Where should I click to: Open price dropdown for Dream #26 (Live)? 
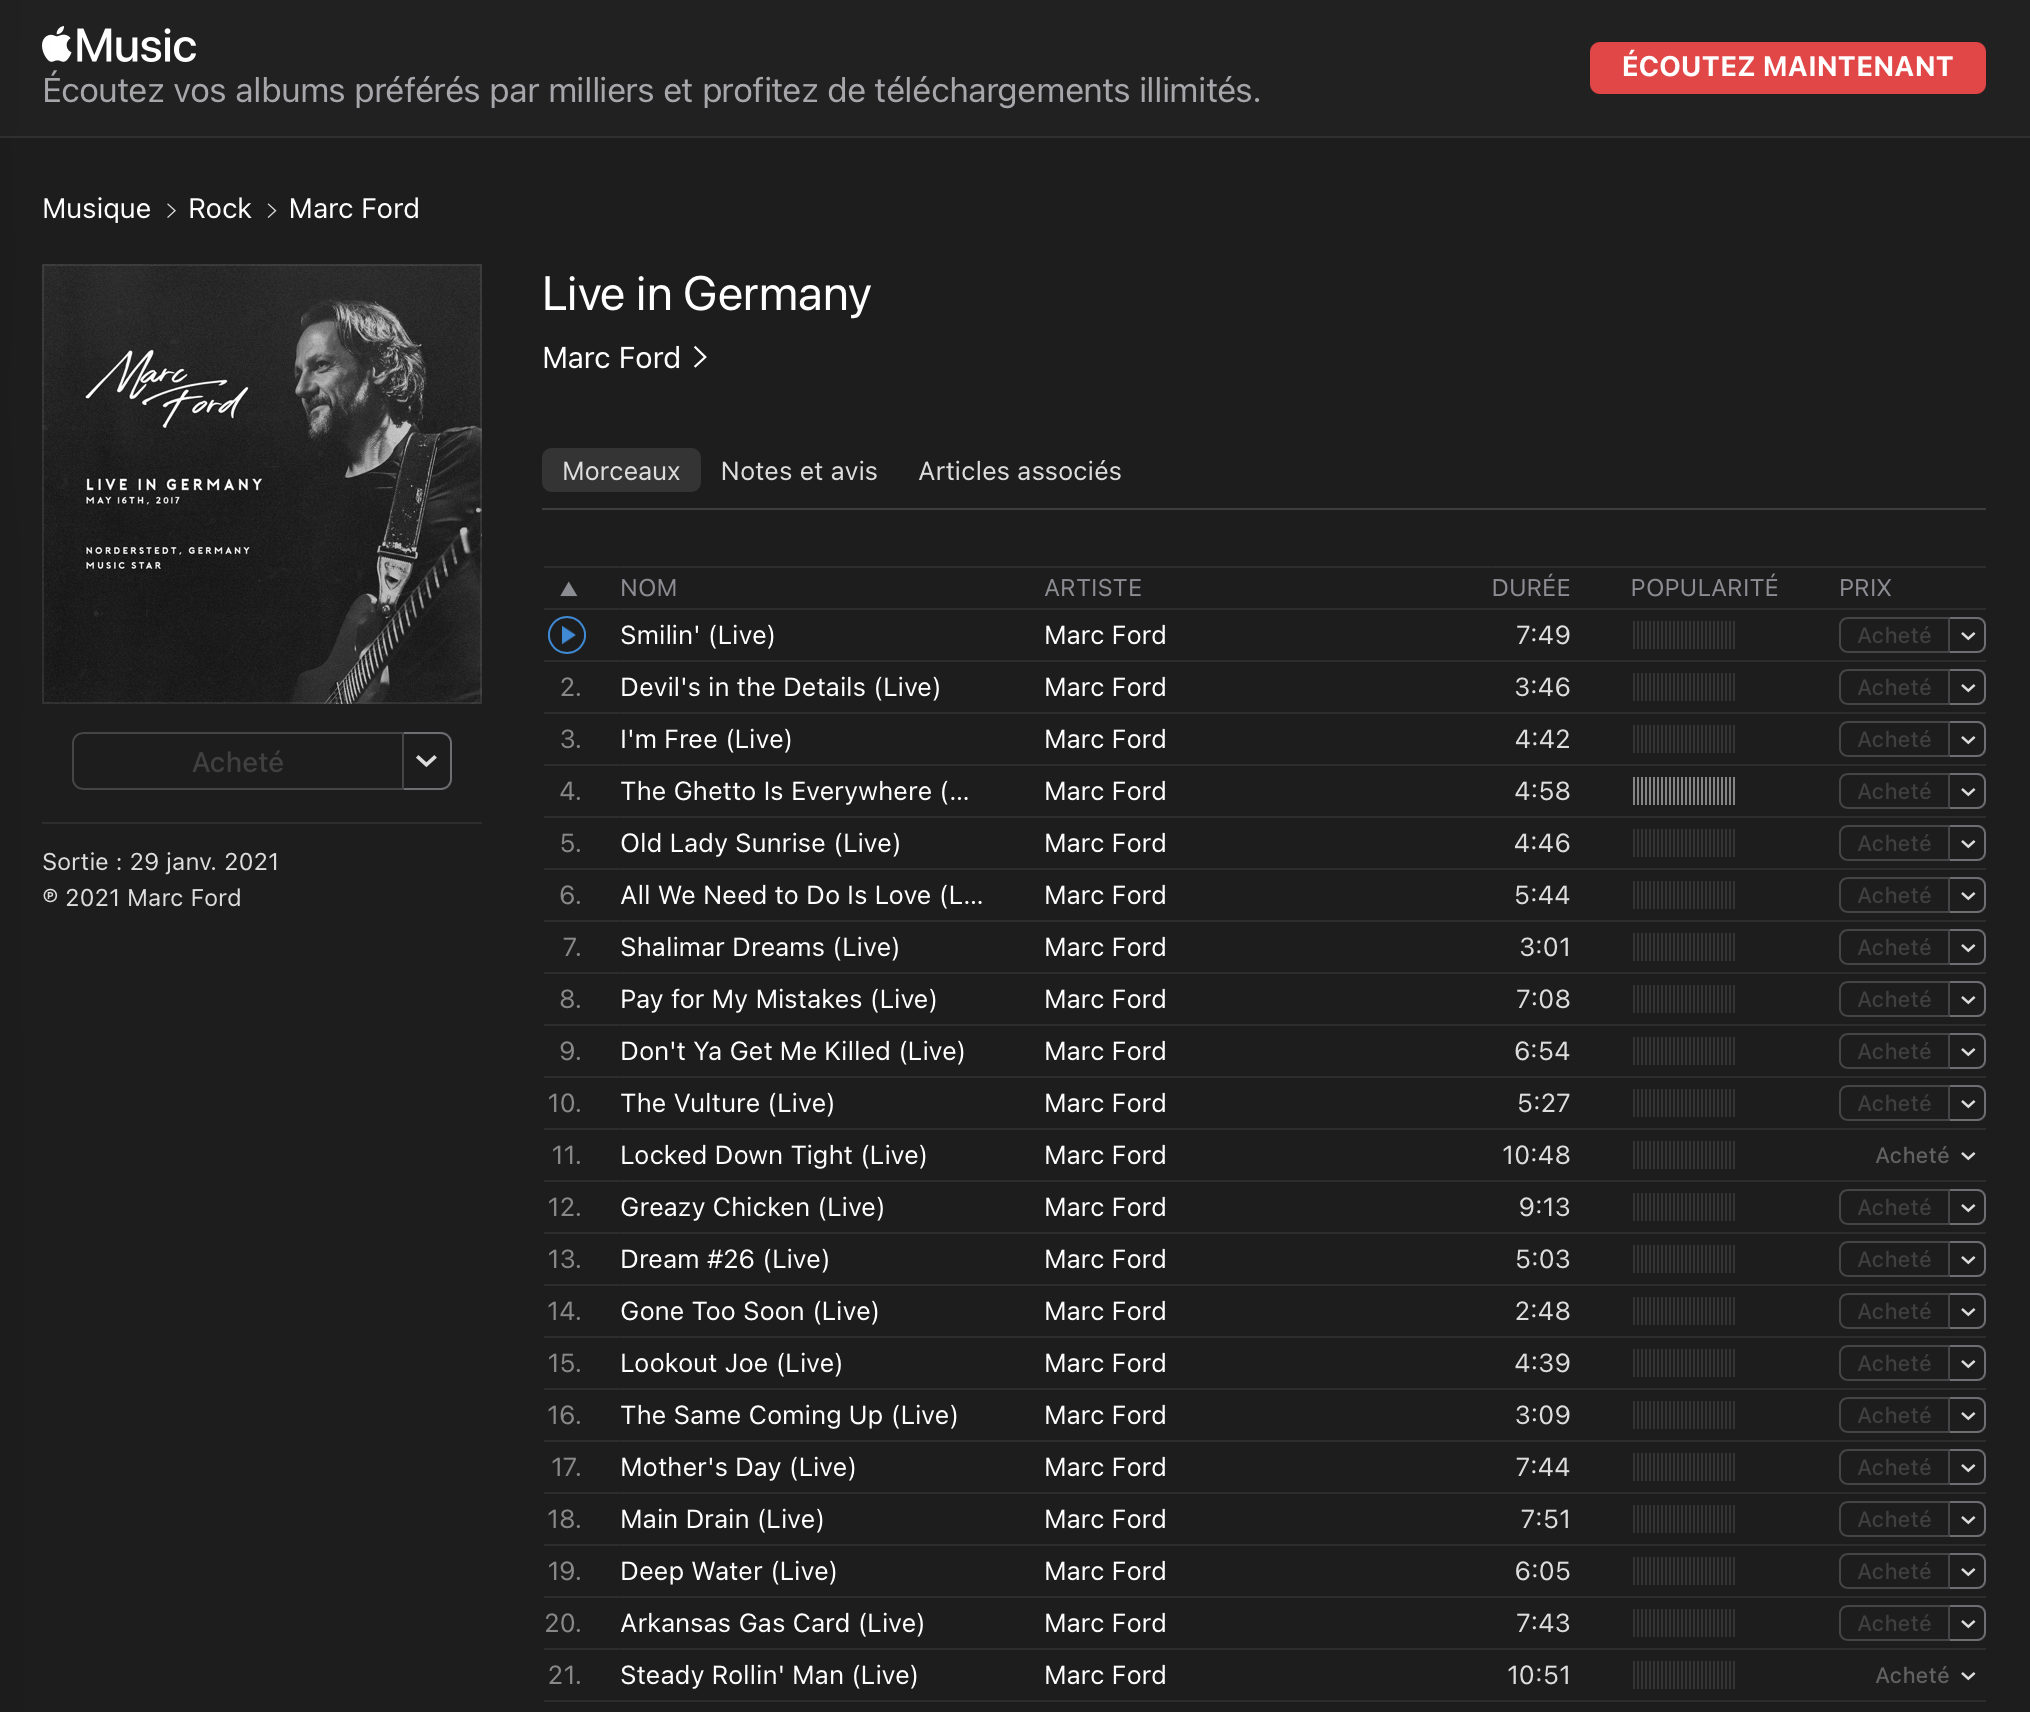tap(1967, 1259)
